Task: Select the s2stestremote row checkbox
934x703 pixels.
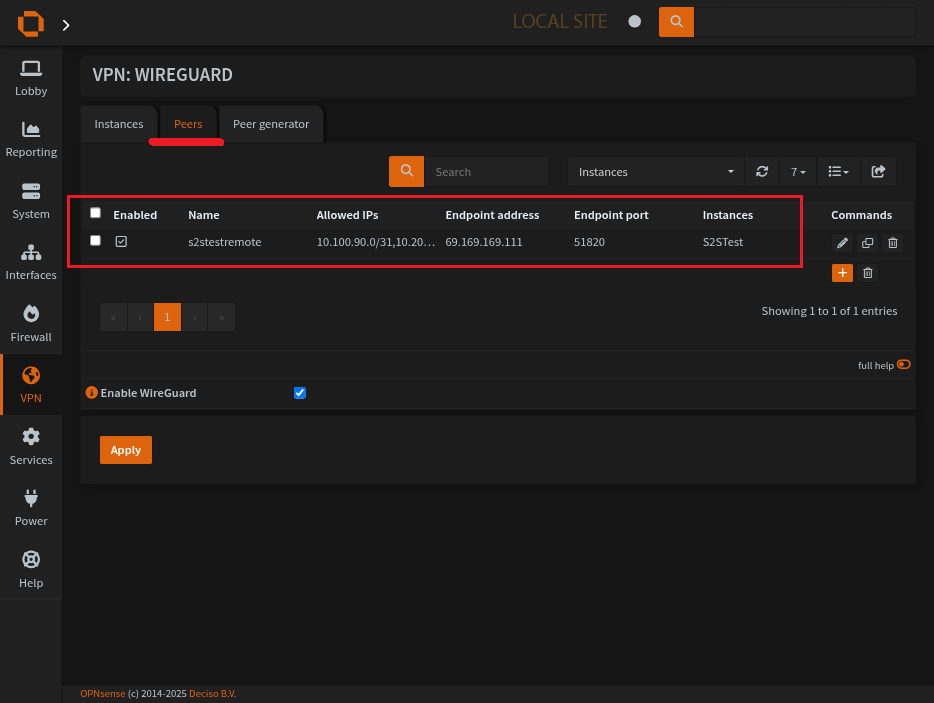Action: click(x=95, y=240)
